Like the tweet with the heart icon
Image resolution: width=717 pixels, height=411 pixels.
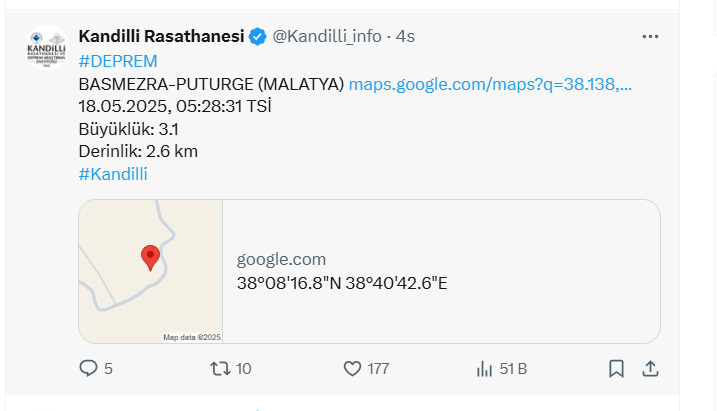pos(352,369)
